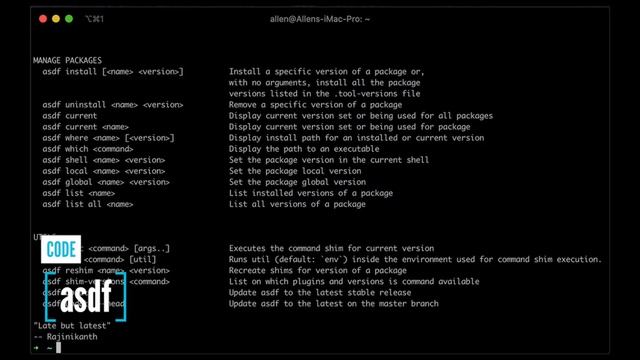
Task: Click the terminal title allen@Allens-iMac-Pro
Action: pyautogui.click(x=320, y=19)
